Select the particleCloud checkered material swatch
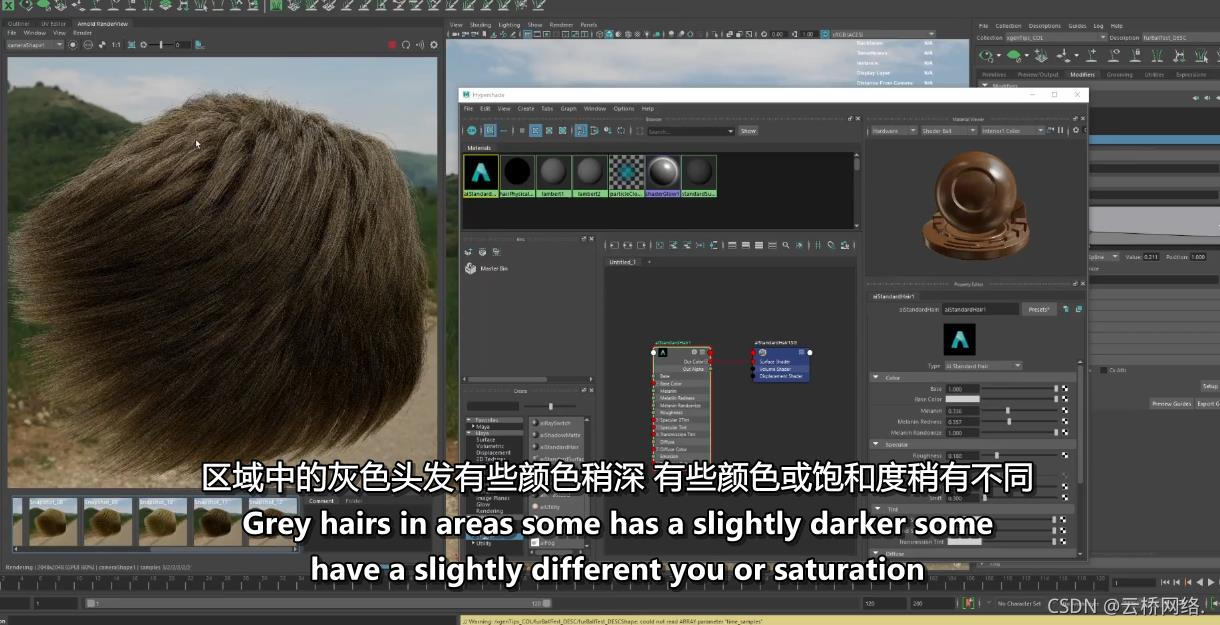 [x=626, y=176]
